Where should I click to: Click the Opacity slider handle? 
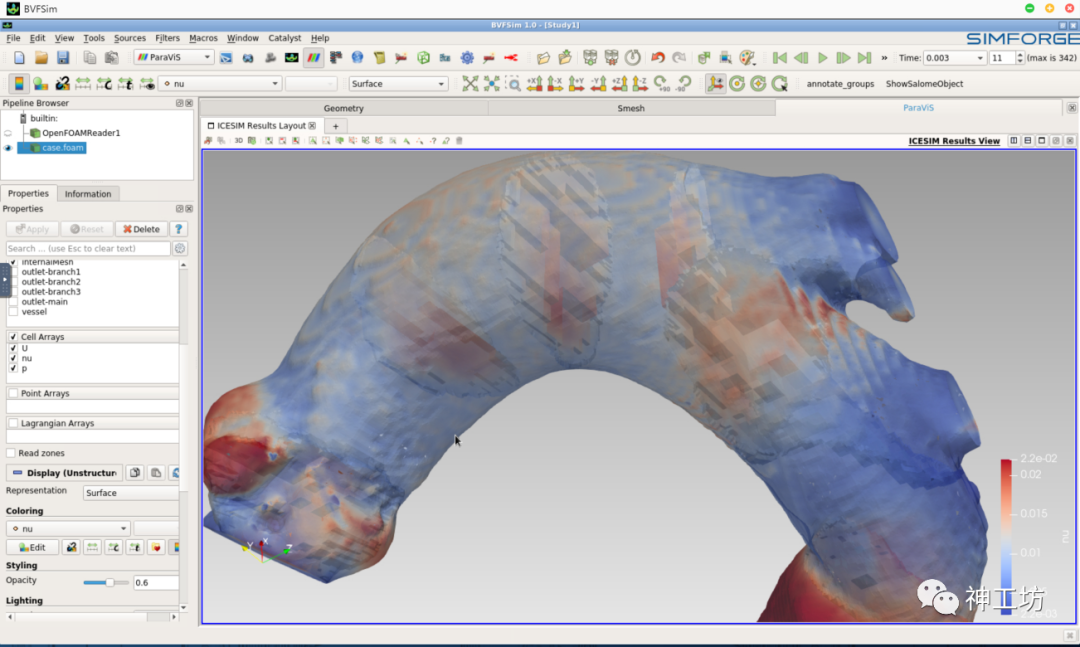tap(110, 583)
